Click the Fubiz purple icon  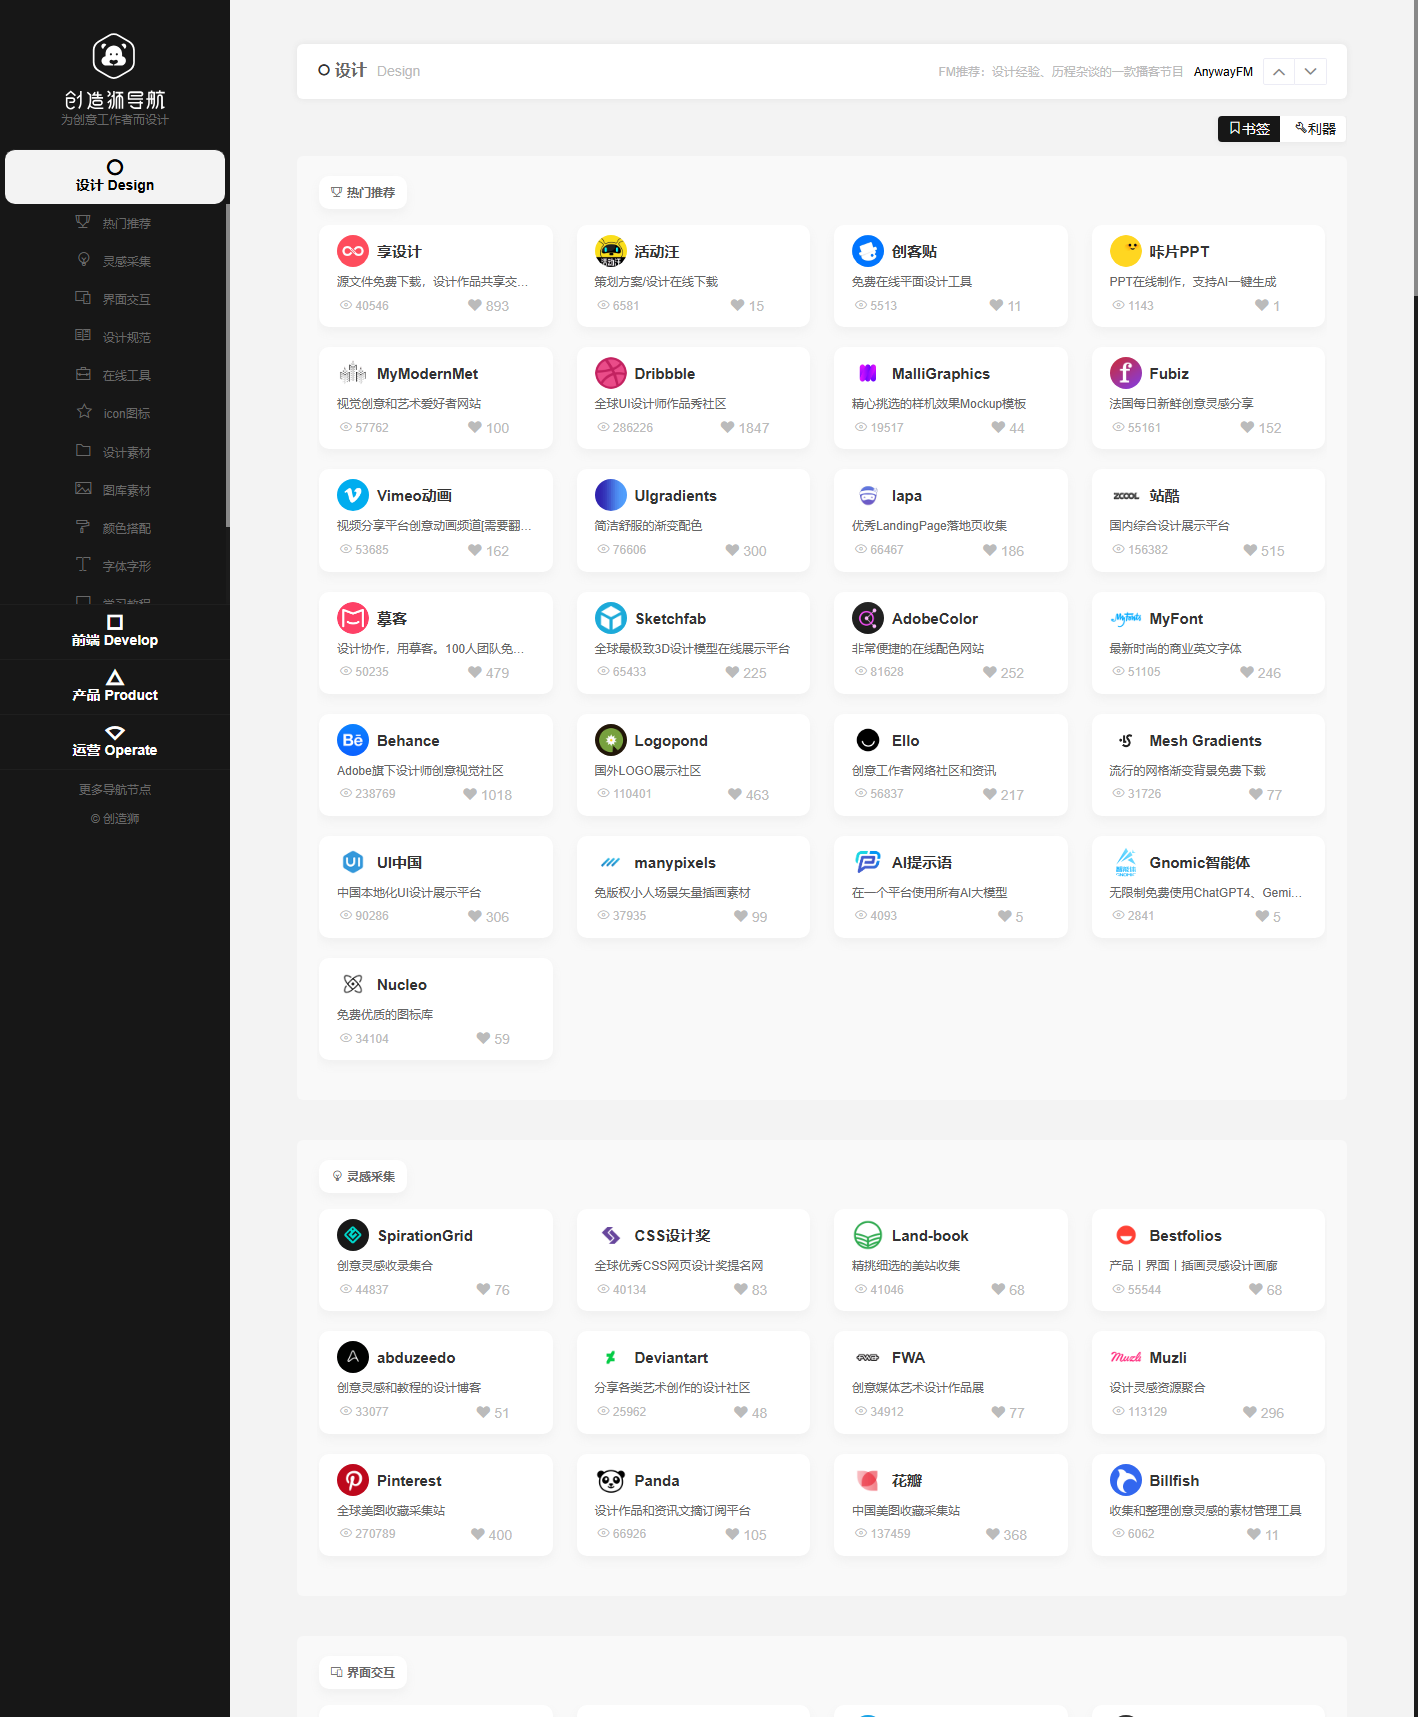1125,373
